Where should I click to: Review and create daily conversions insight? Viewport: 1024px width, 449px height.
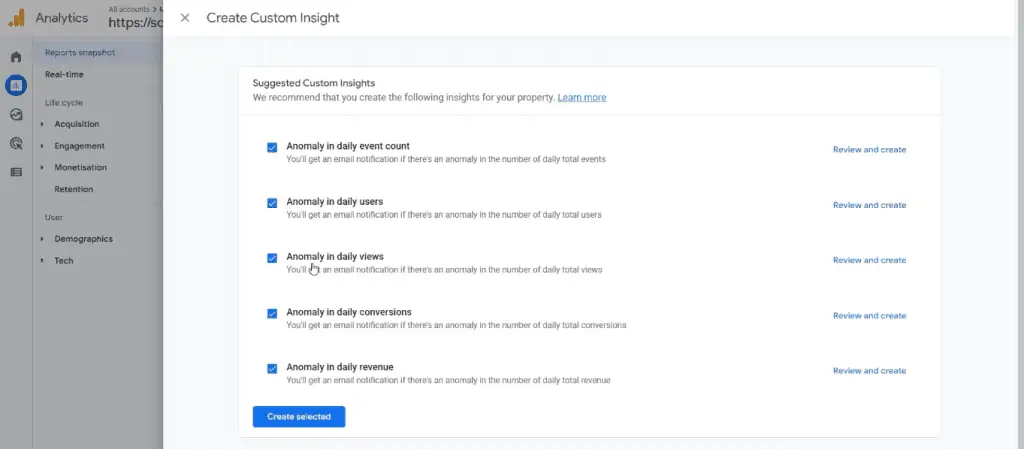click(x=869, y=315)
